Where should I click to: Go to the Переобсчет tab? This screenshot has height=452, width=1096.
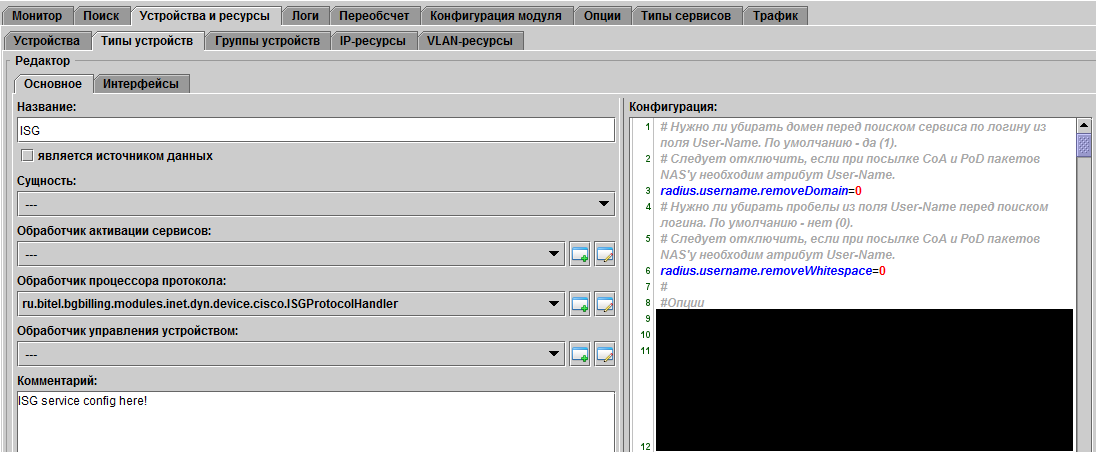coord(375,15)
